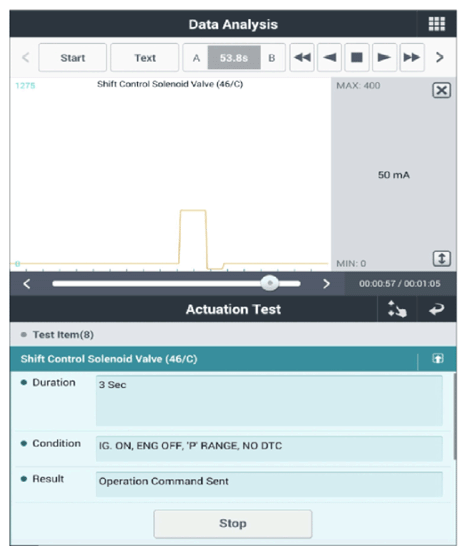
Task: Switch to Text view
Action: 145,58
